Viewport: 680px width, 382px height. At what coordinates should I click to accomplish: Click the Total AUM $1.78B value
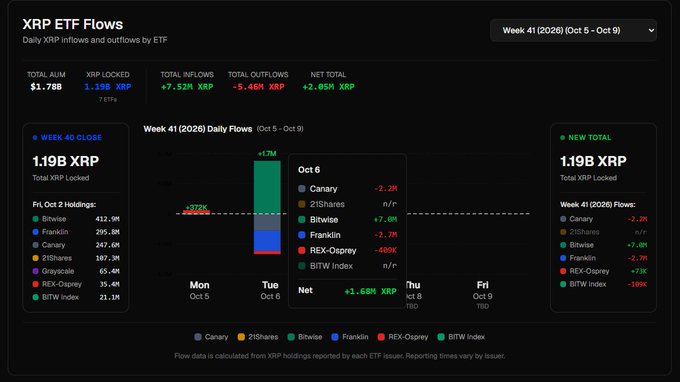coord(46,87)
